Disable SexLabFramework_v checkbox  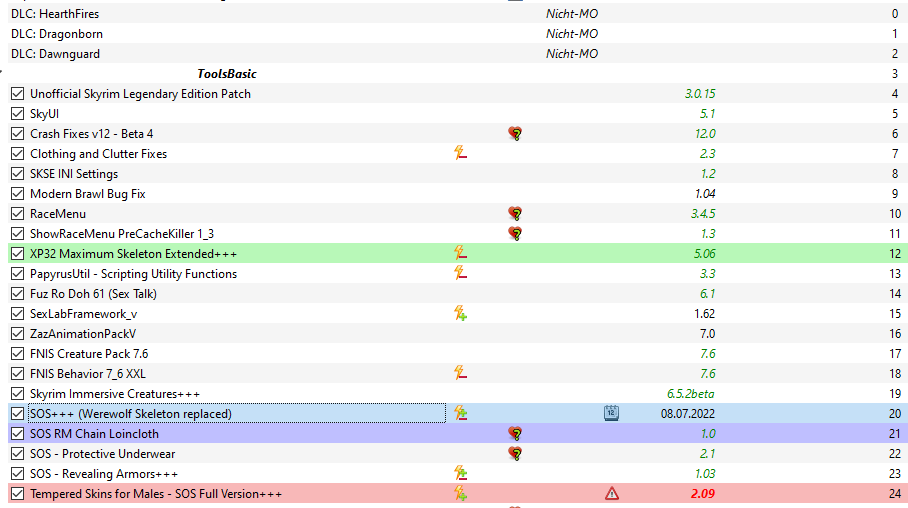(17, 313)
